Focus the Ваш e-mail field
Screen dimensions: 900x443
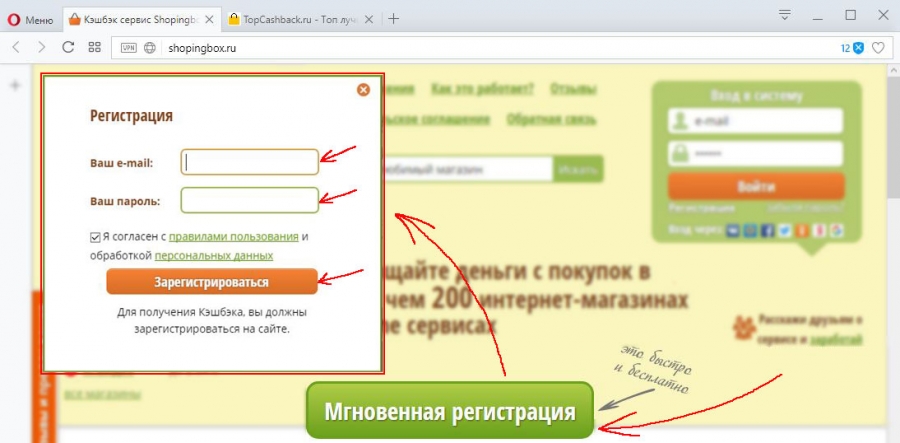tap(250, 162)
